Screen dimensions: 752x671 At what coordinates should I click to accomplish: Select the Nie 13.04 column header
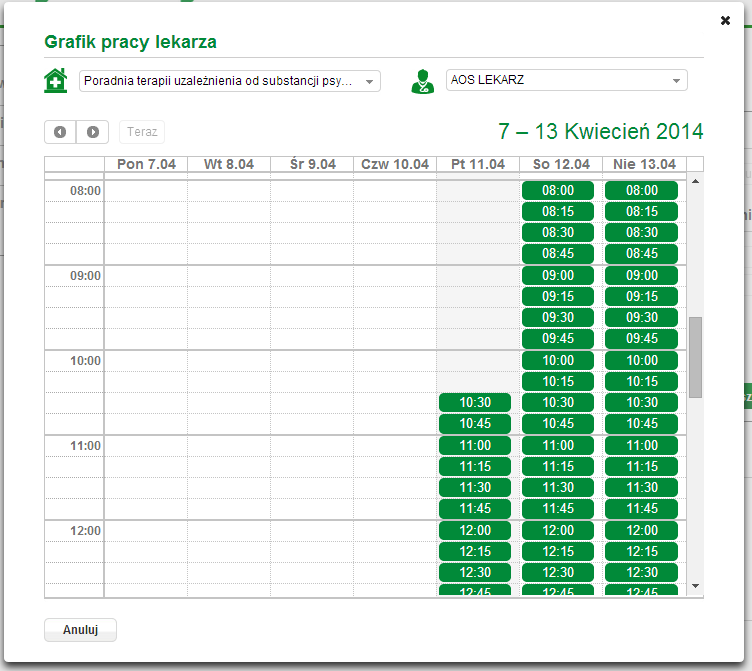644,164
